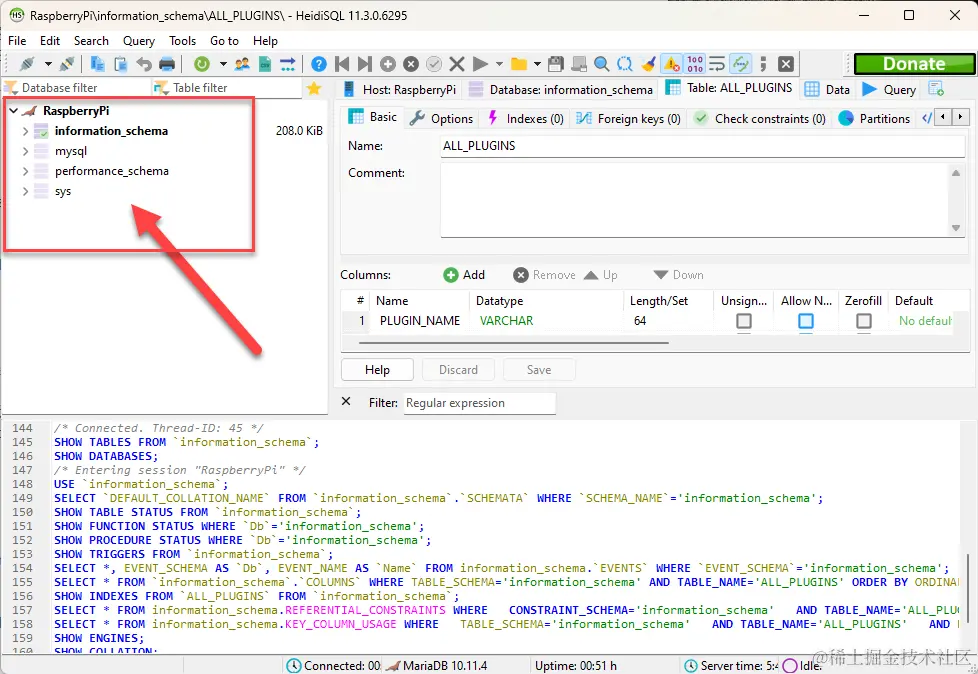Click the open SQL file folder icon

pyautogui.click(x=519, y=64)
